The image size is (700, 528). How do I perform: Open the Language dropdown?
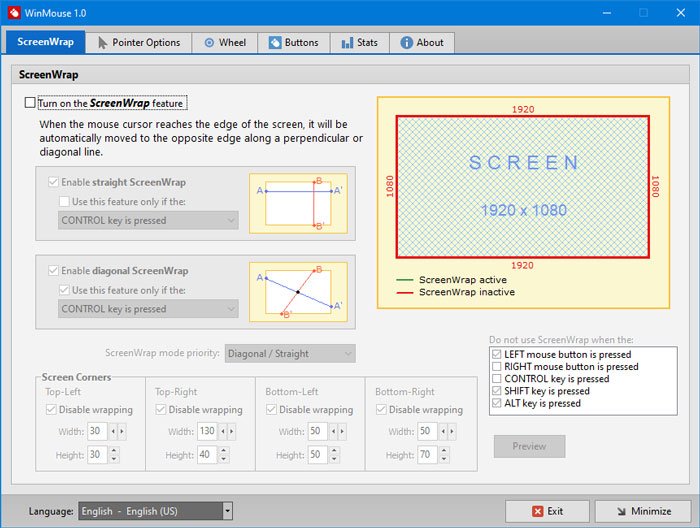(155, 511)
